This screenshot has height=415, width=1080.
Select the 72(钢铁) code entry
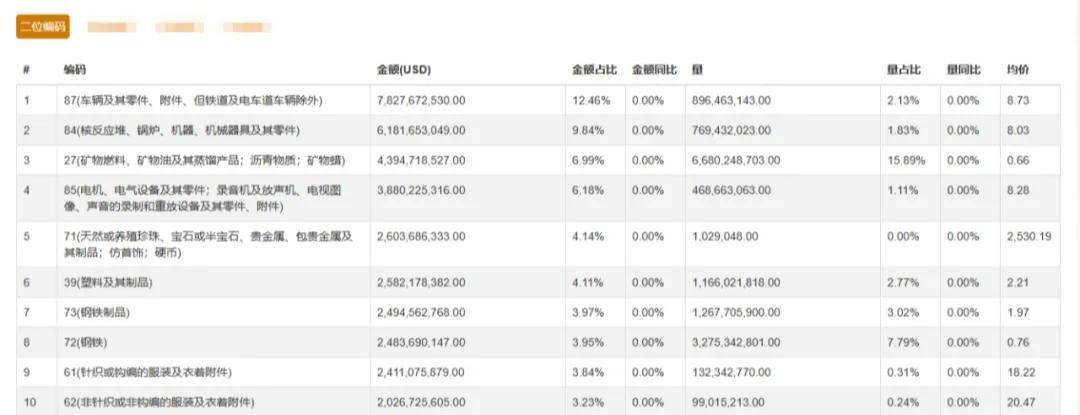point(87,342)
